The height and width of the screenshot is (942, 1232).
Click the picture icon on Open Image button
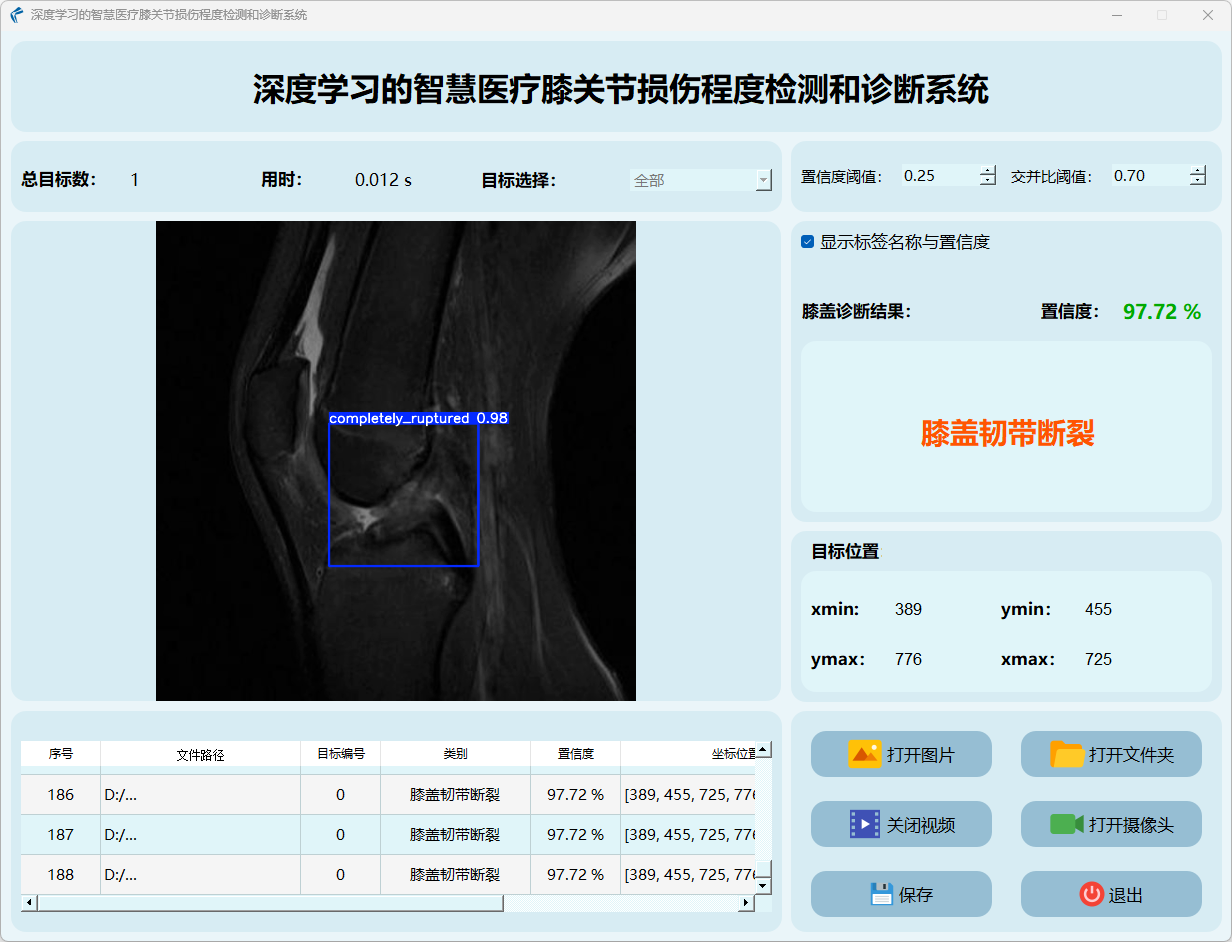864,754
